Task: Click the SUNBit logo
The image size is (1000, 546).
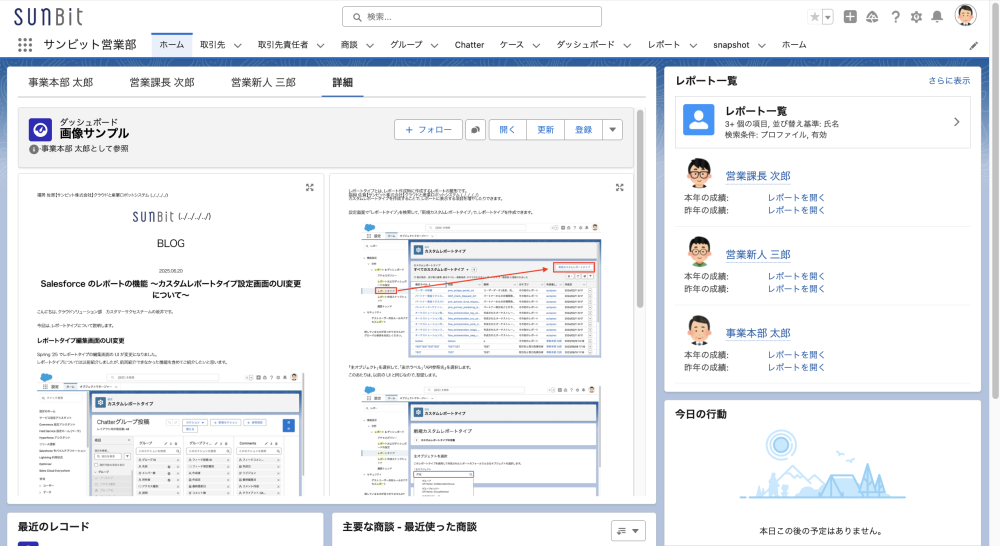Action: click(x=48, y=17)
